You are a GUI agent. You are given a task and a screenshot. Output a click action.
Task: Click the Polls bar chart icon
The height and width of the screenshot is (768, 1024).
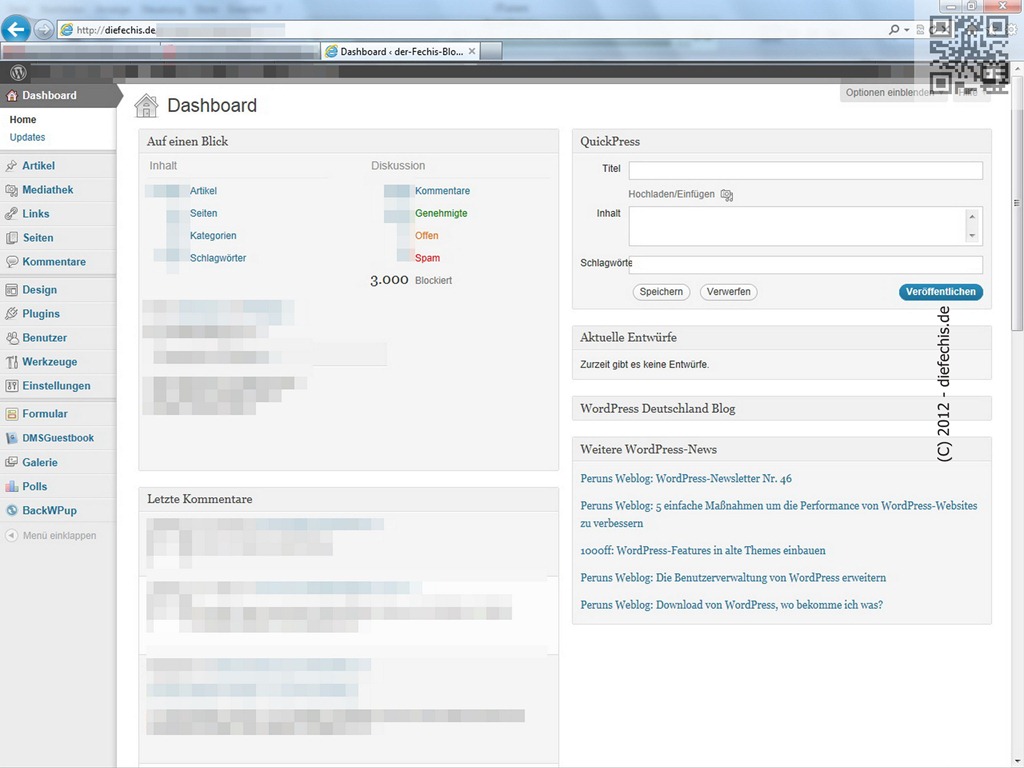(x=11, y=487)
